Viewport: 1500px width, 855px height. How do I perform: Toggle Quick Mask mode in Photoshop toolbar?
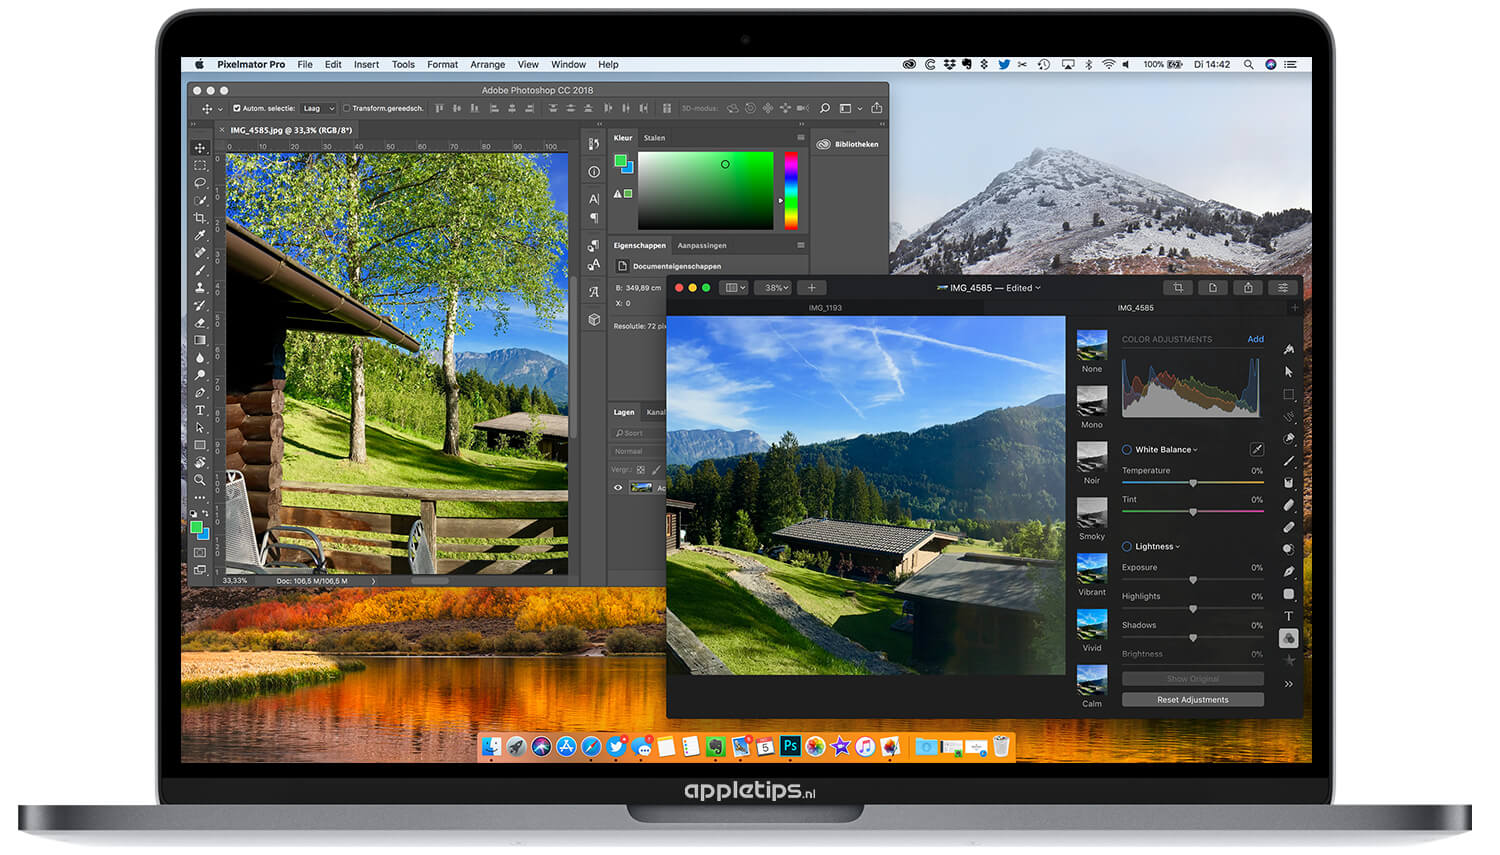200,552
